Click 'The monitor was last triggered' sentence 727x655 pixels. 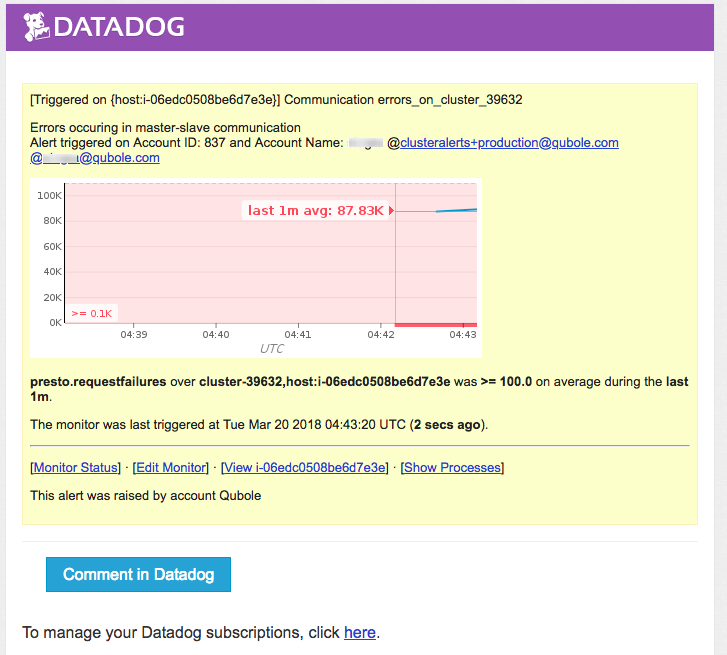(259, 425)
